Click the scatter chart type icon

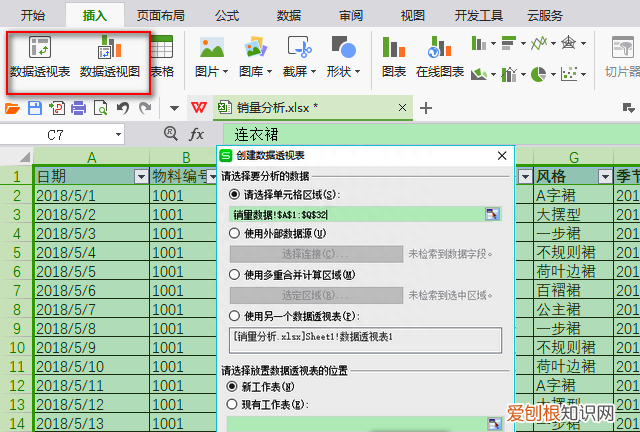click(569, 74)
